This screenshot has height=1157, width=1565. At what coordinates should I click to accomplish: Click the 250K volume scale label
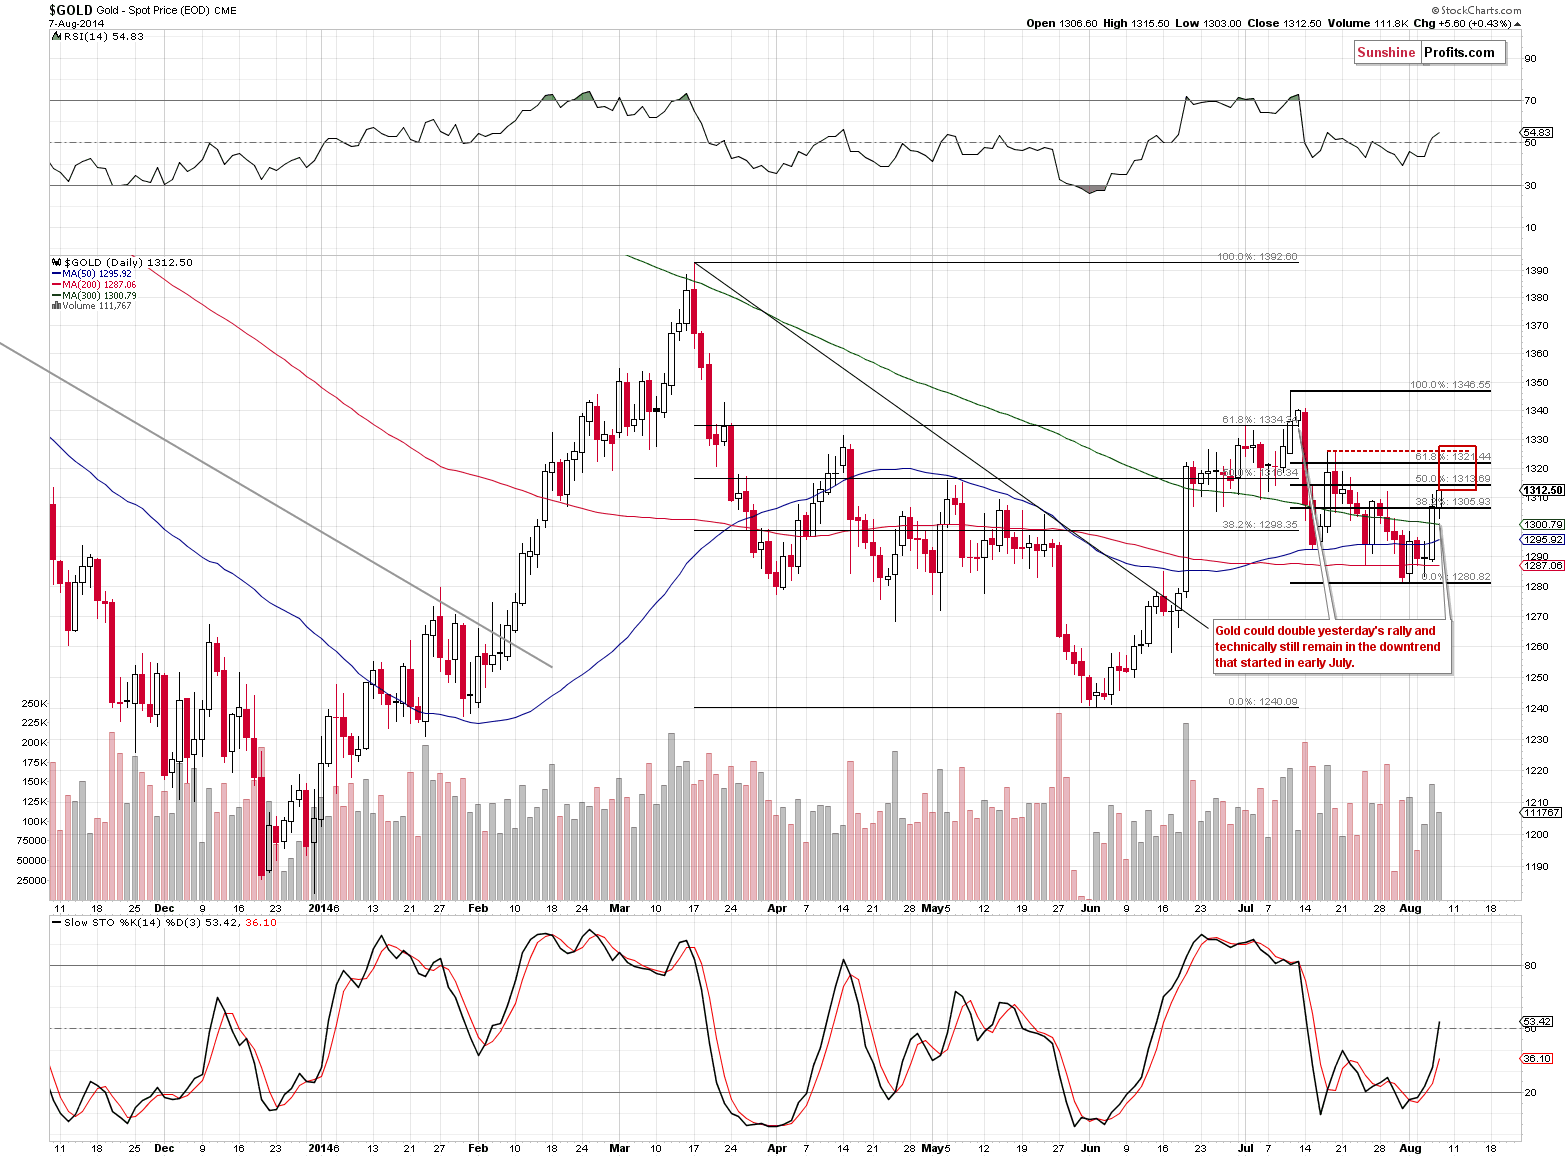(35, 704)
